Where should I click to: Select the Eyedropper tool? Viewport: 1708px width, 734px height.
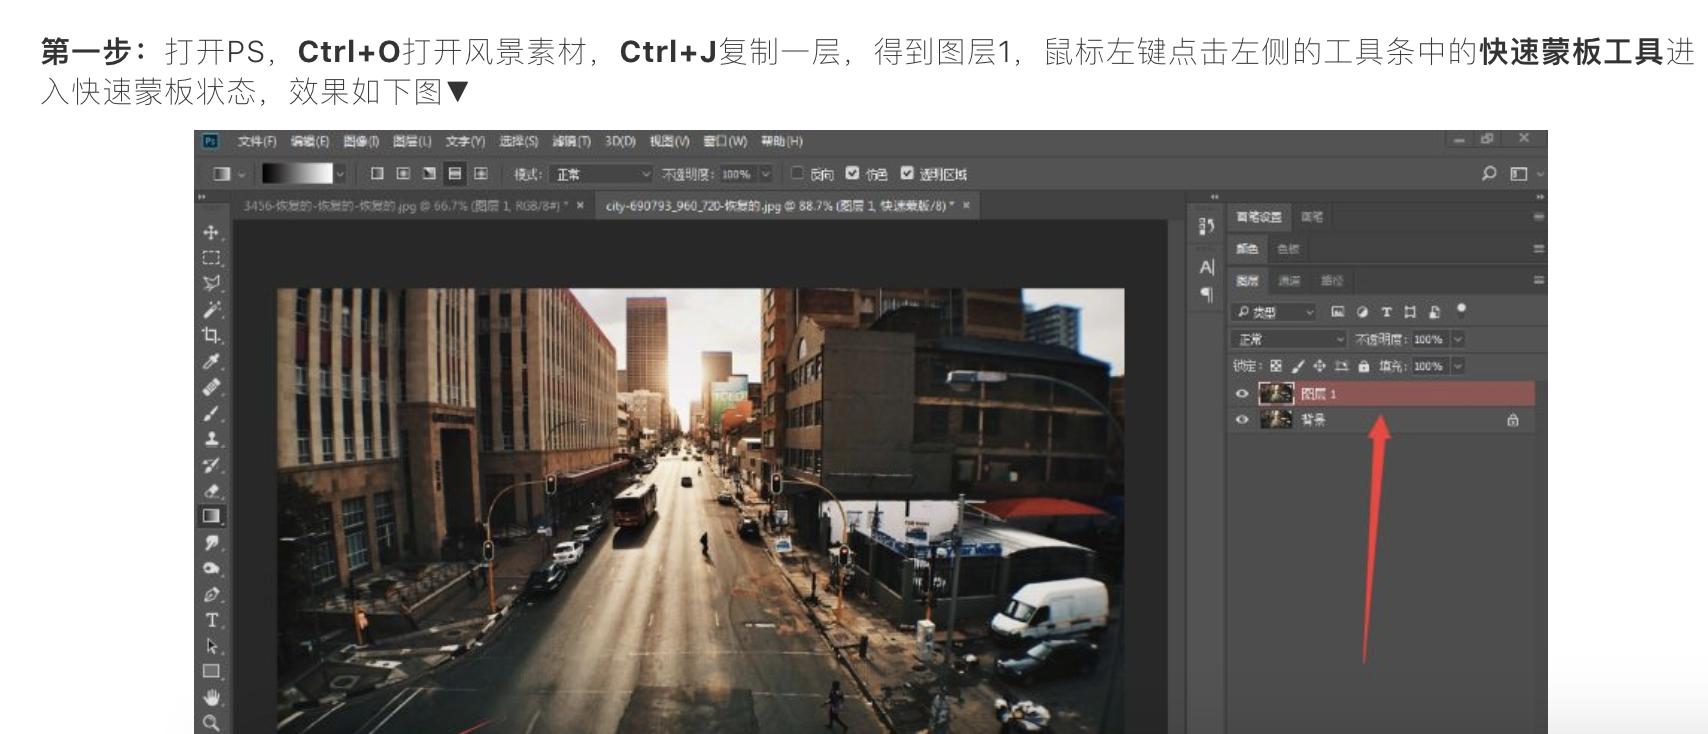(x=211, y=361)
